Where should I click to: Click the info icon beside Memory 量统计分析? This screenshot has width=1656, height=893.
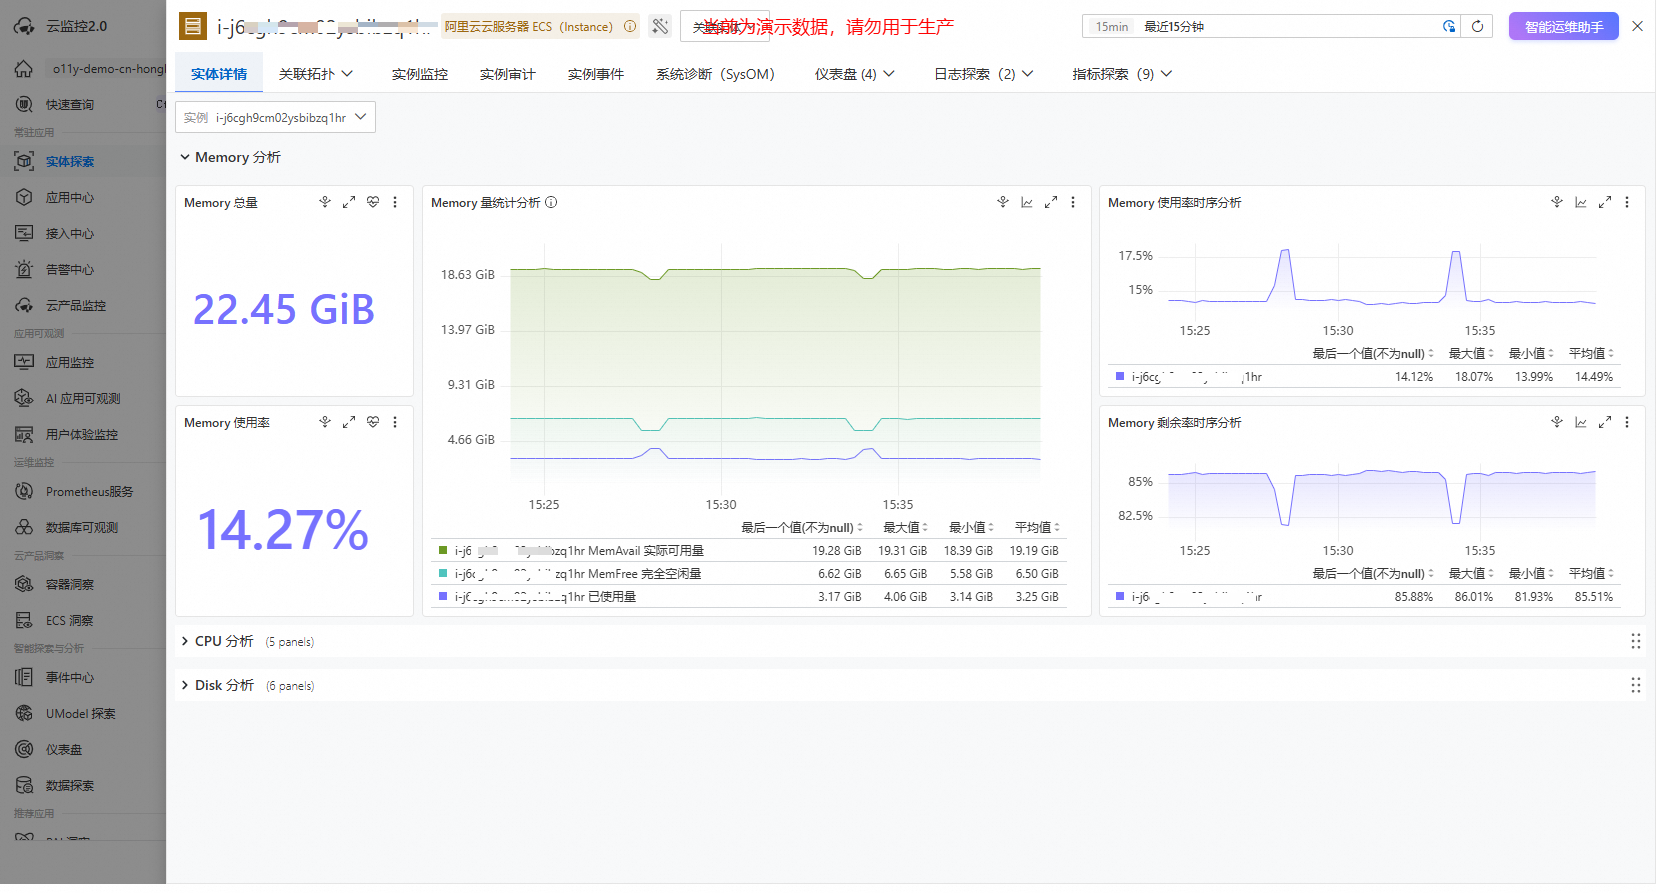point(551,203)
